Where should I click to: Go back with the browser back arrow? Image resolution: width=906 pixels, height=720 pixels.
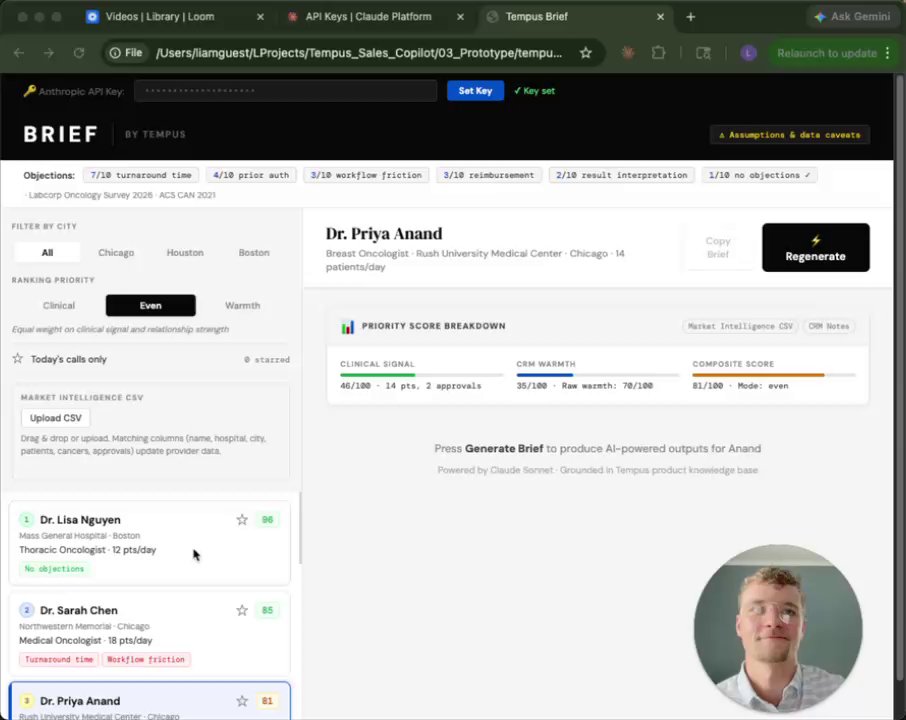pyautogui.click(x=19, y=53)
